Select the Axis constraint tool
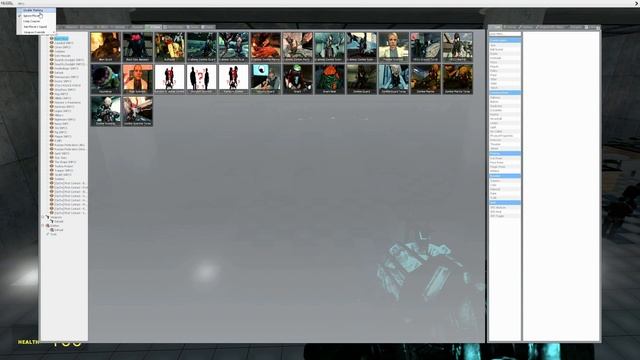This screenshot has height=360, width=640. pyautogui.click(x=505, y=45)
